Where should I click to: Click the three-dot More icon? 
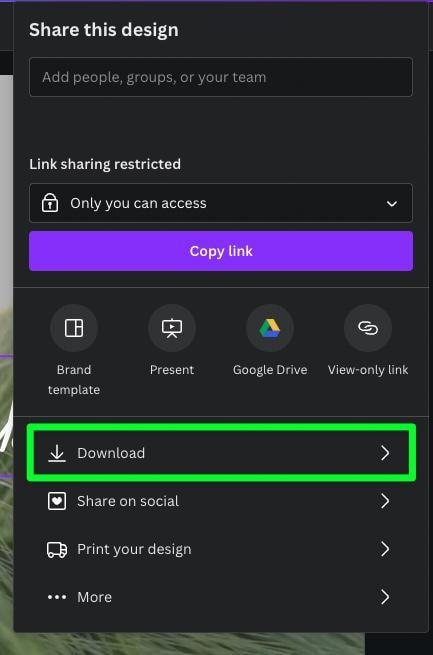tap(57, 597)
